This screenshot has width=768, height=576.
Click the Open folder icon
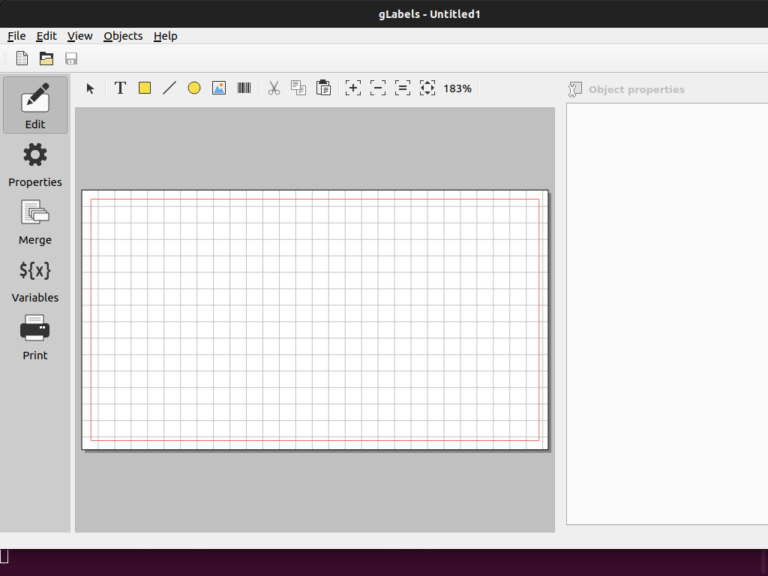tap(46, 59)
